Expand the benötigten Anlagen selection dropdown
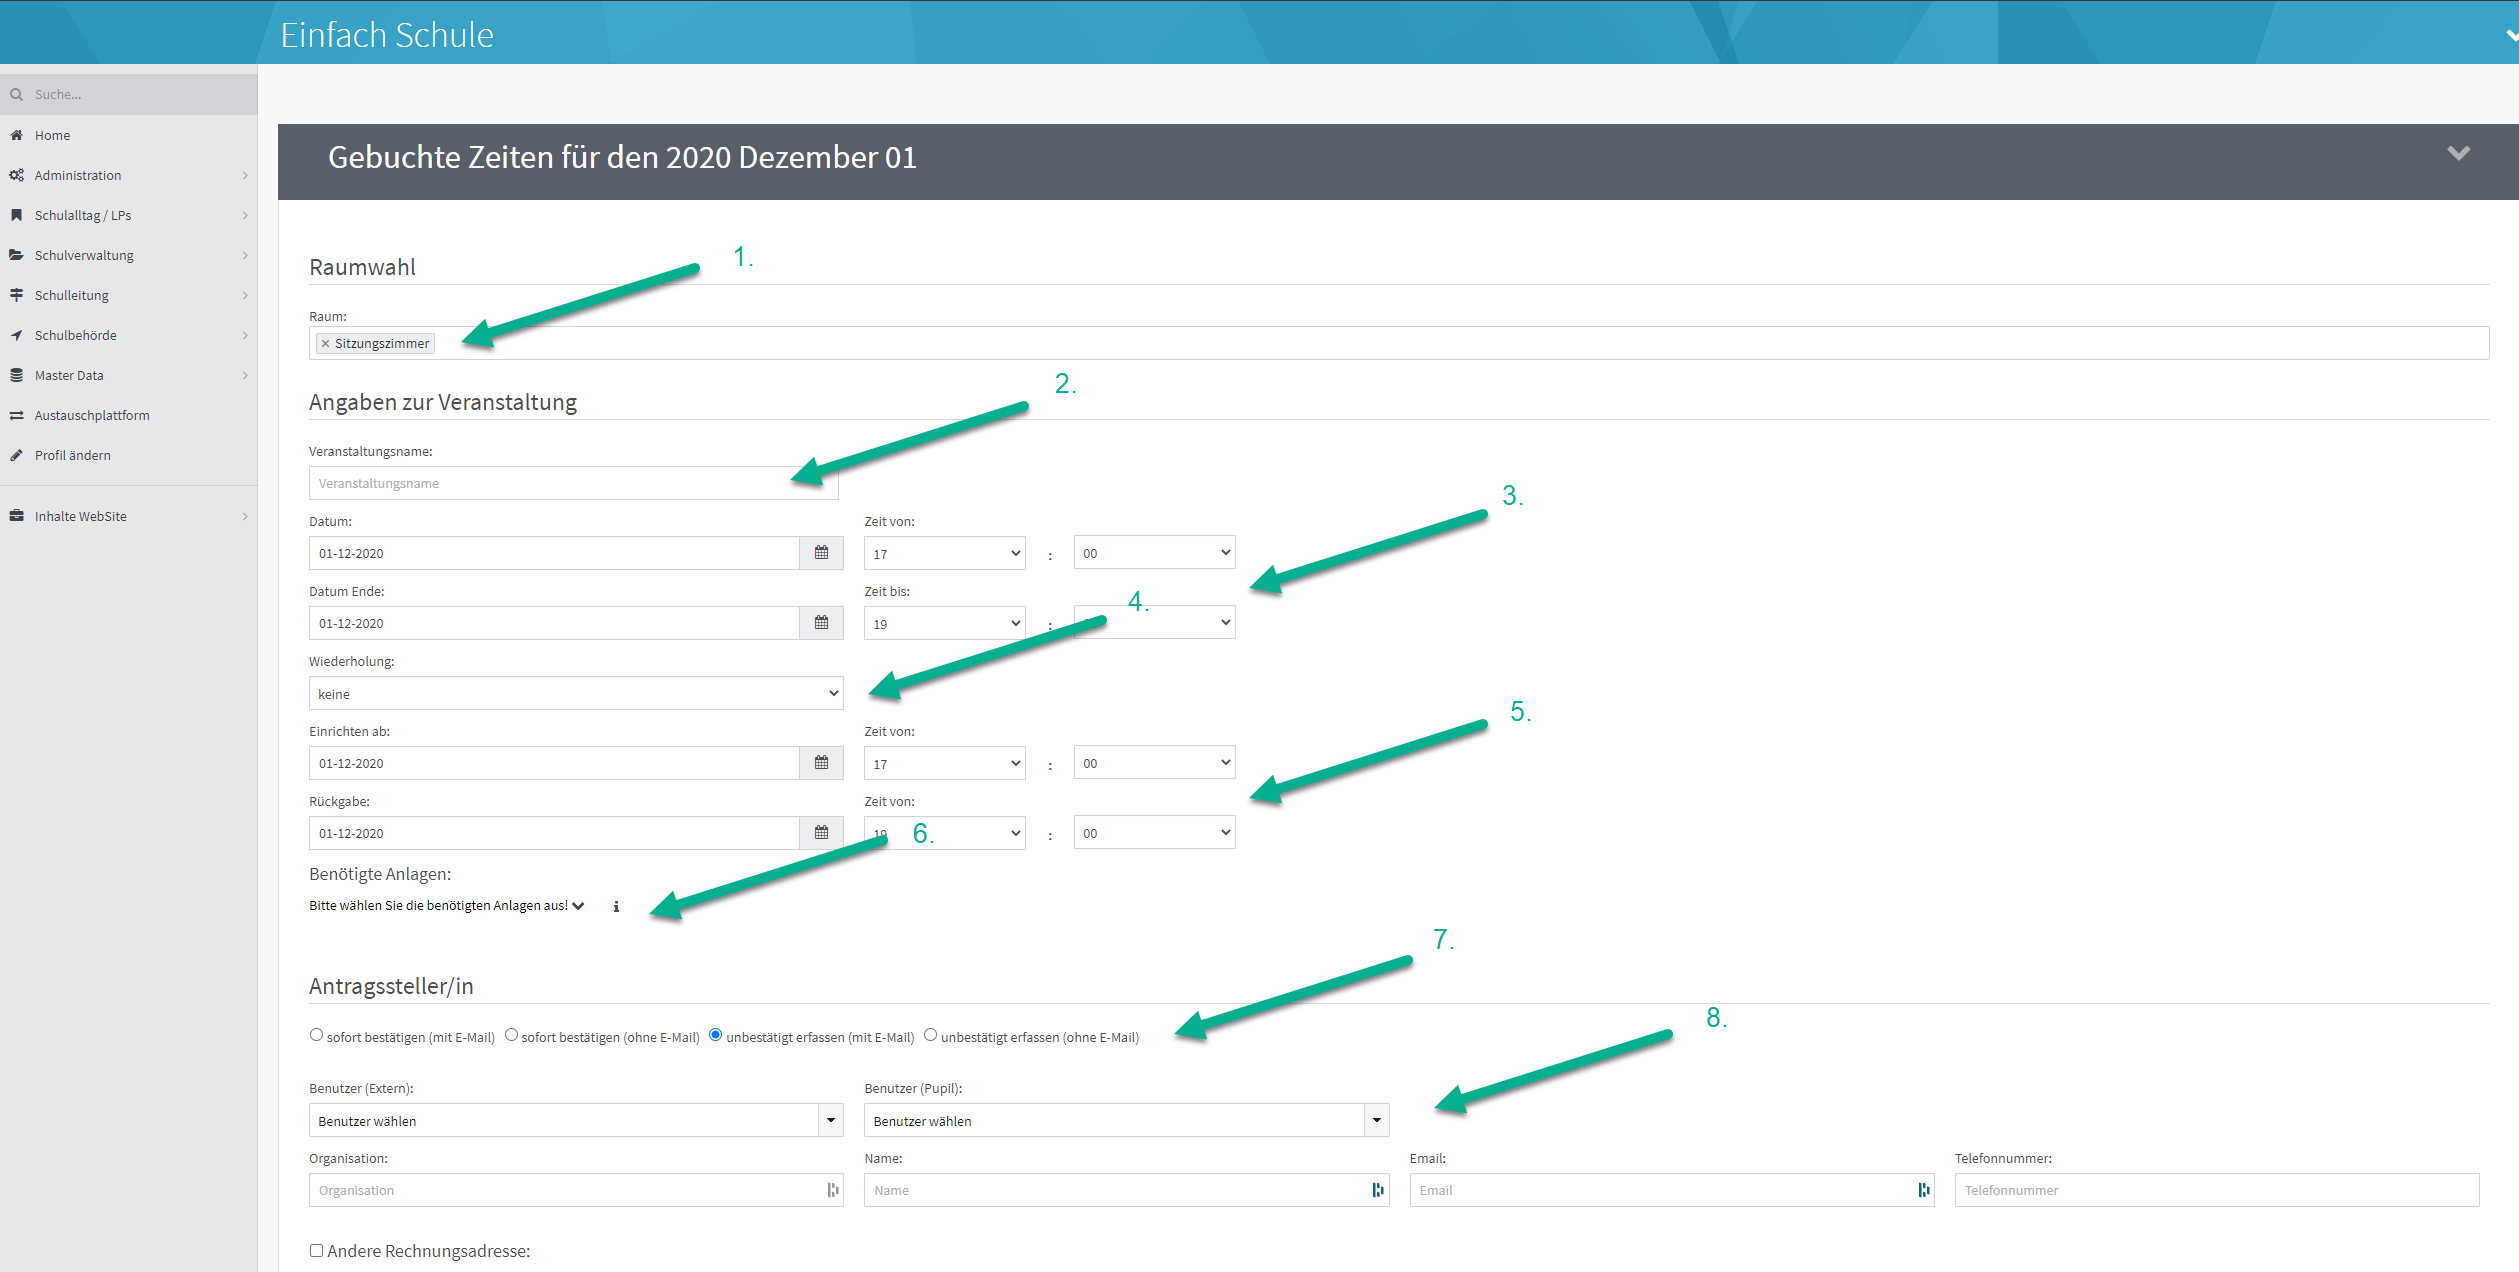 [x=447, y=906]
